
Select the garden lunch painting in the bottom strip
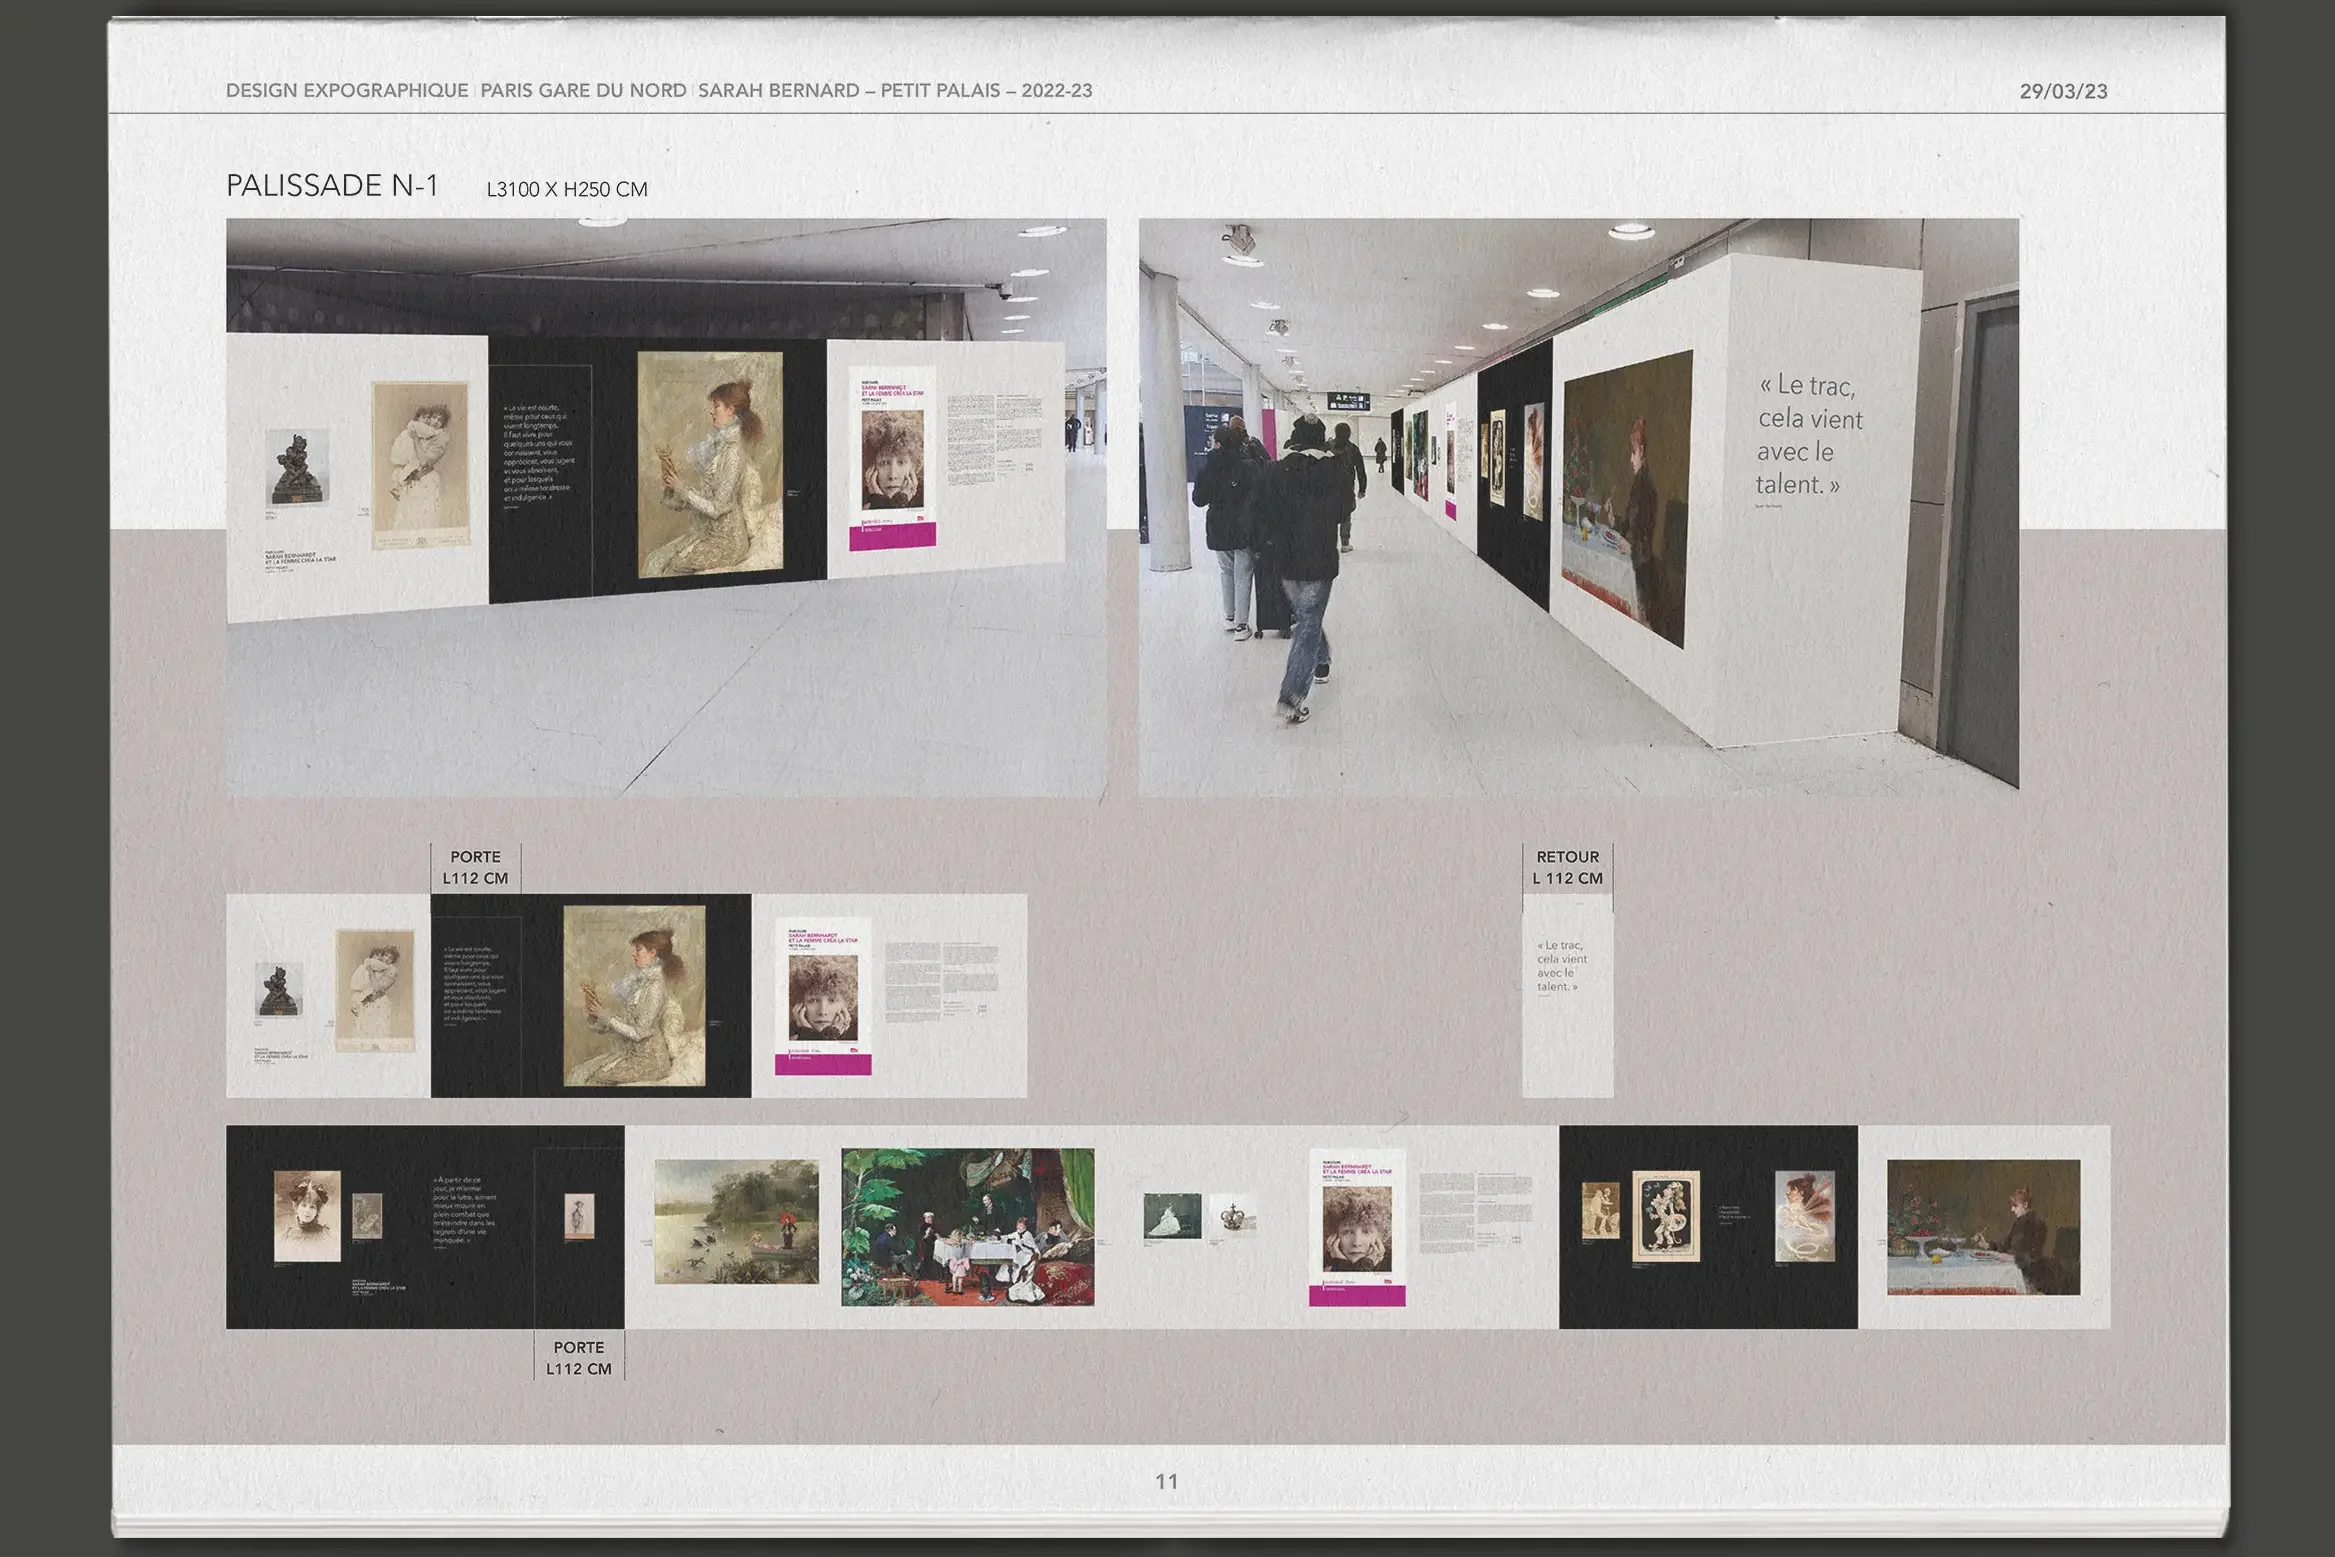click(x=967, y=1227)
